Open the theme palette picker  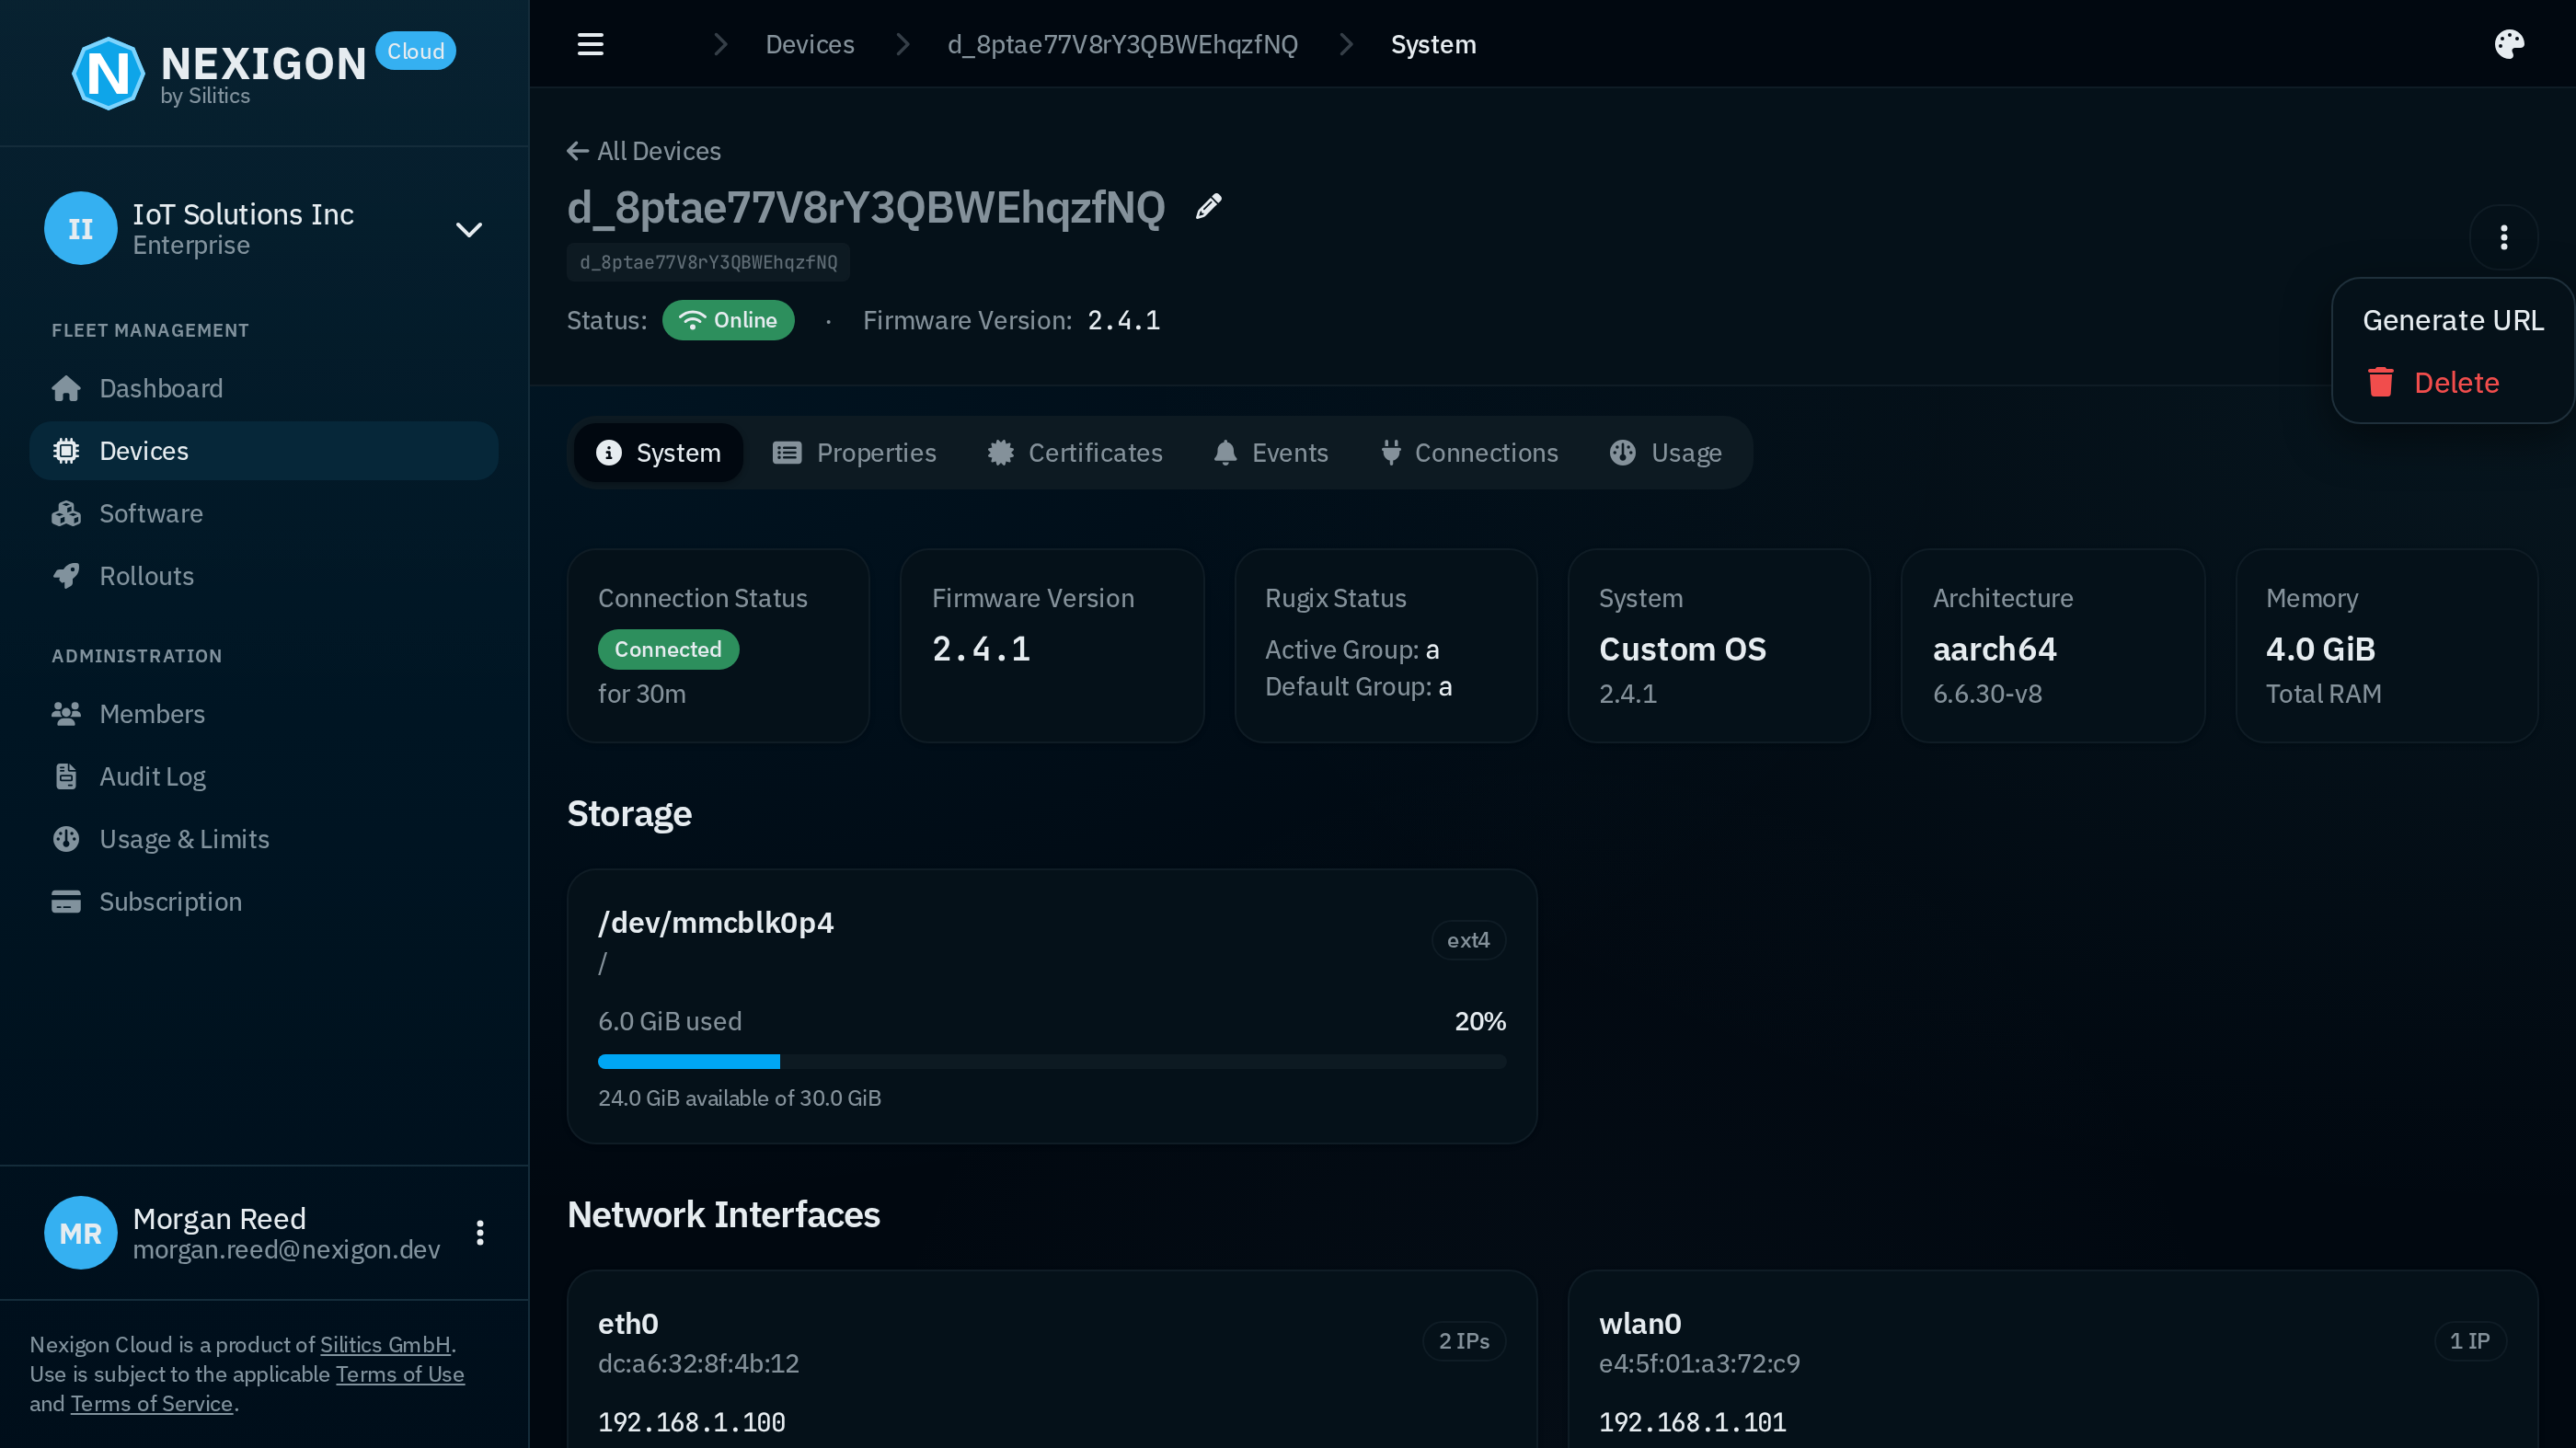[2509, 44]
